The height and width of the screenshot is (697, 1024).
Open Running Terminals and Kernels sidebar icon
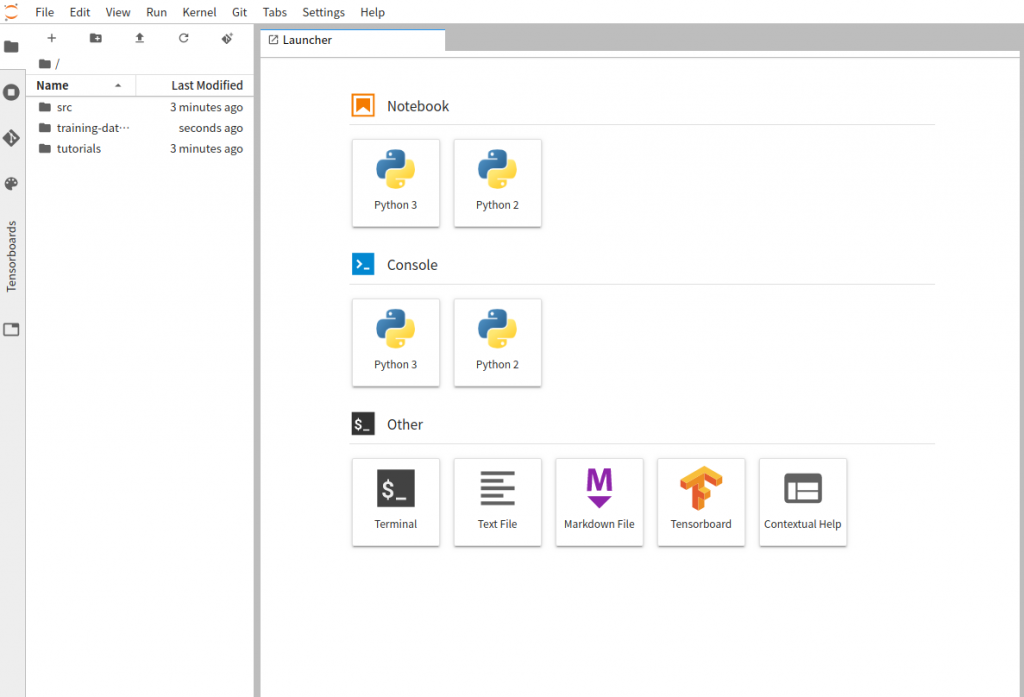coord(11,92)
